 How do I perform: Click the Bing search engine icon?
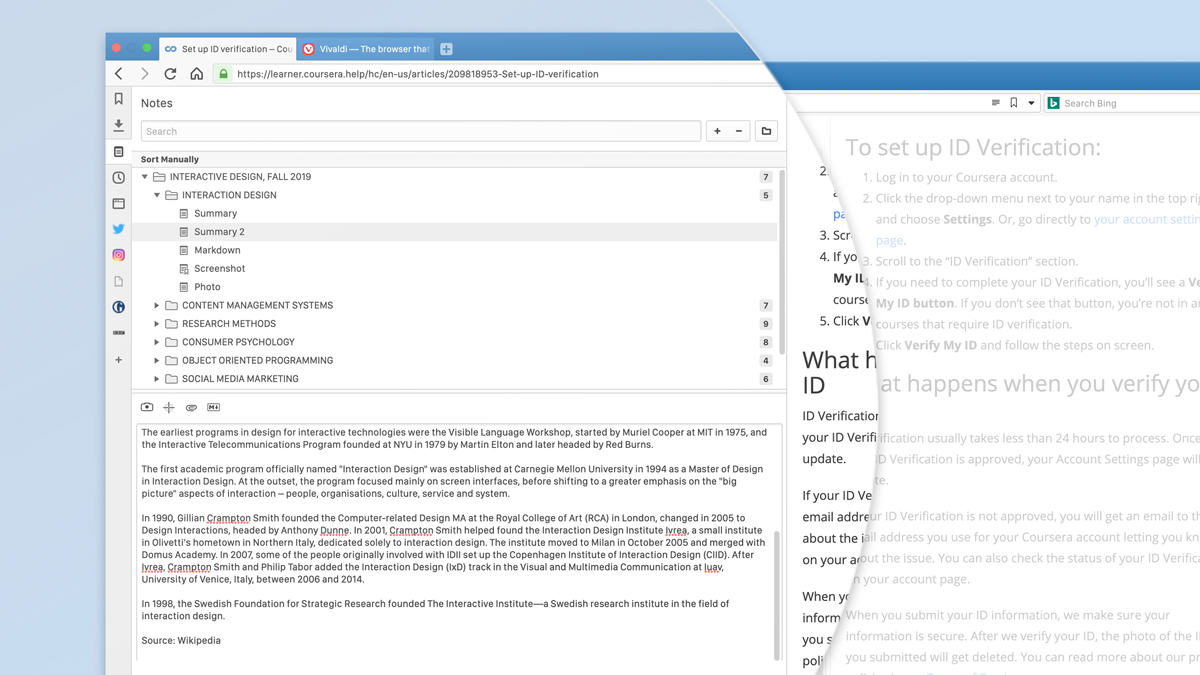click(1053, 103)
